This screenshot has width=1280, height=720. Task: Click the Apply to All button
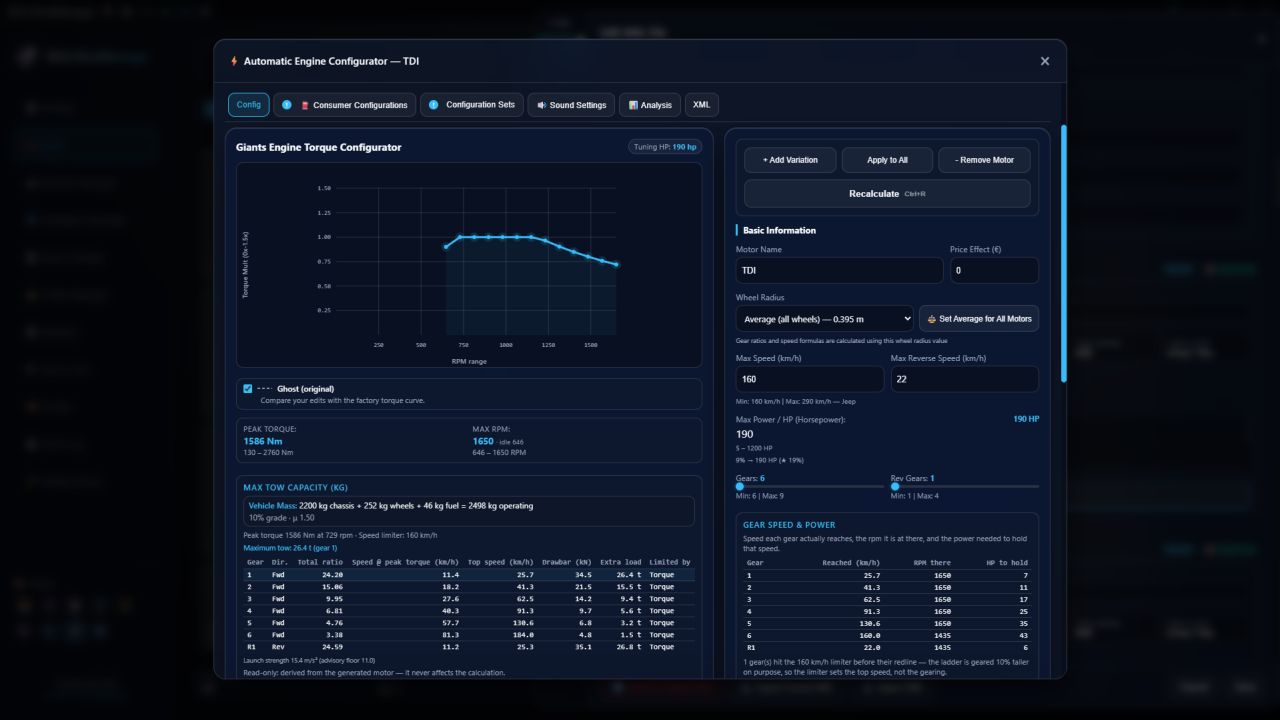pos(887,160)
